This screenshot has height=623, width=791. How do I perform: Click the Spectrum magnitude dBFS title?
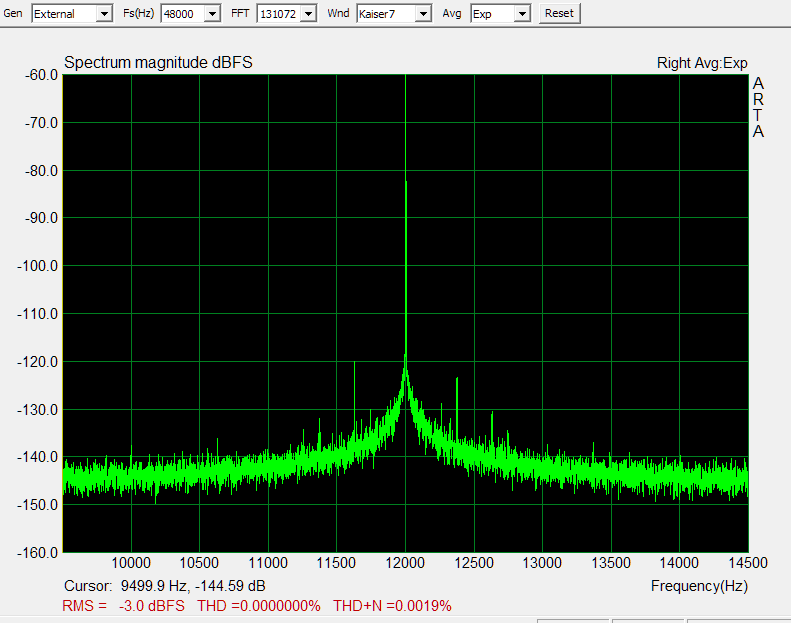click(x=158, y=63)
